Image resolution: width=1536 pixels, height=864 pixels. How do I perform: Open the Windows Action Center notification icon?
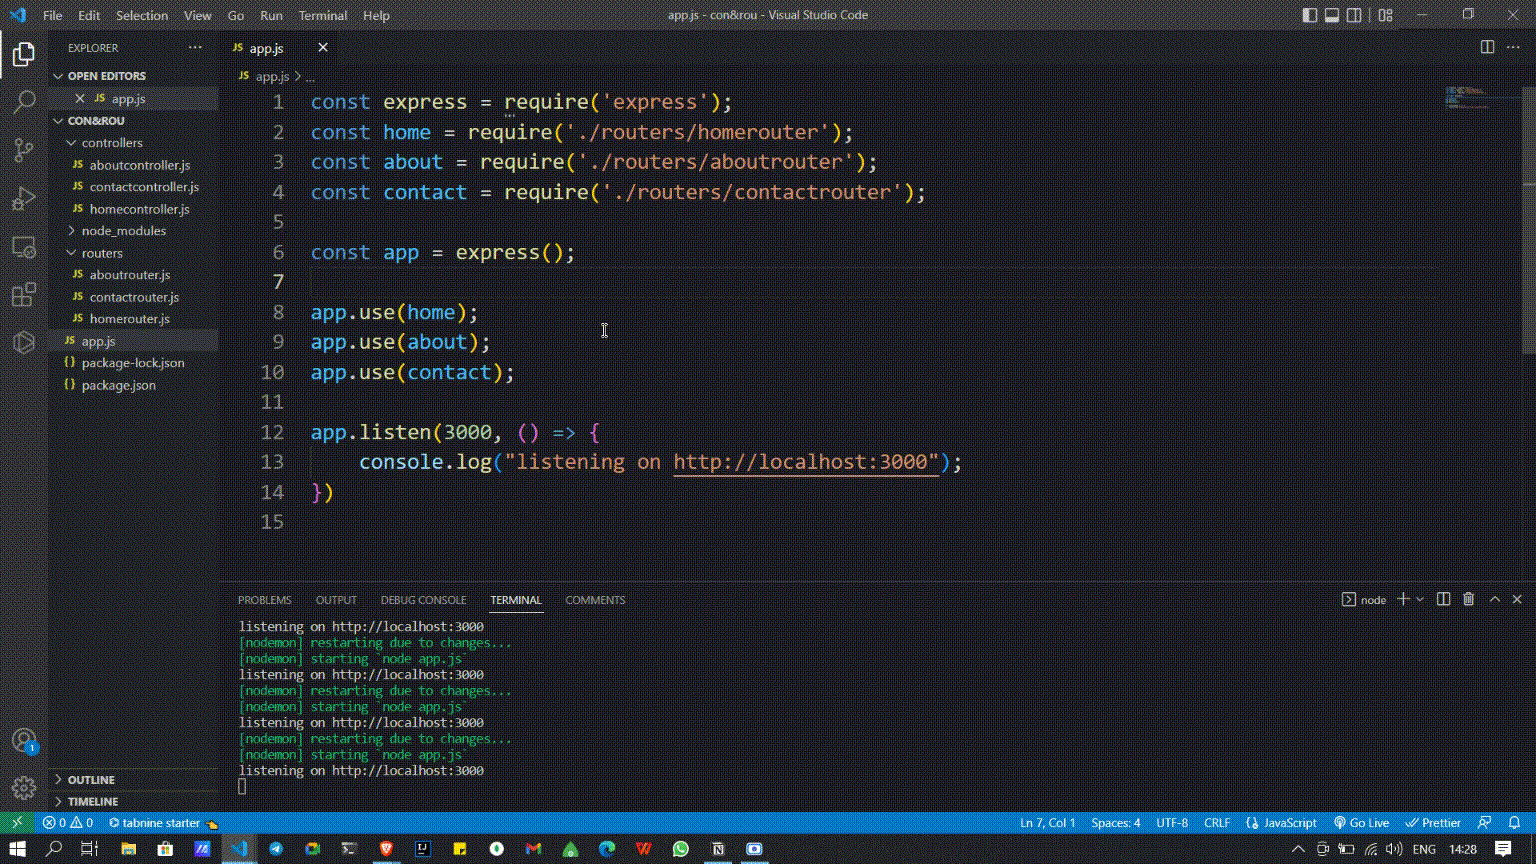pos(1503,849)
